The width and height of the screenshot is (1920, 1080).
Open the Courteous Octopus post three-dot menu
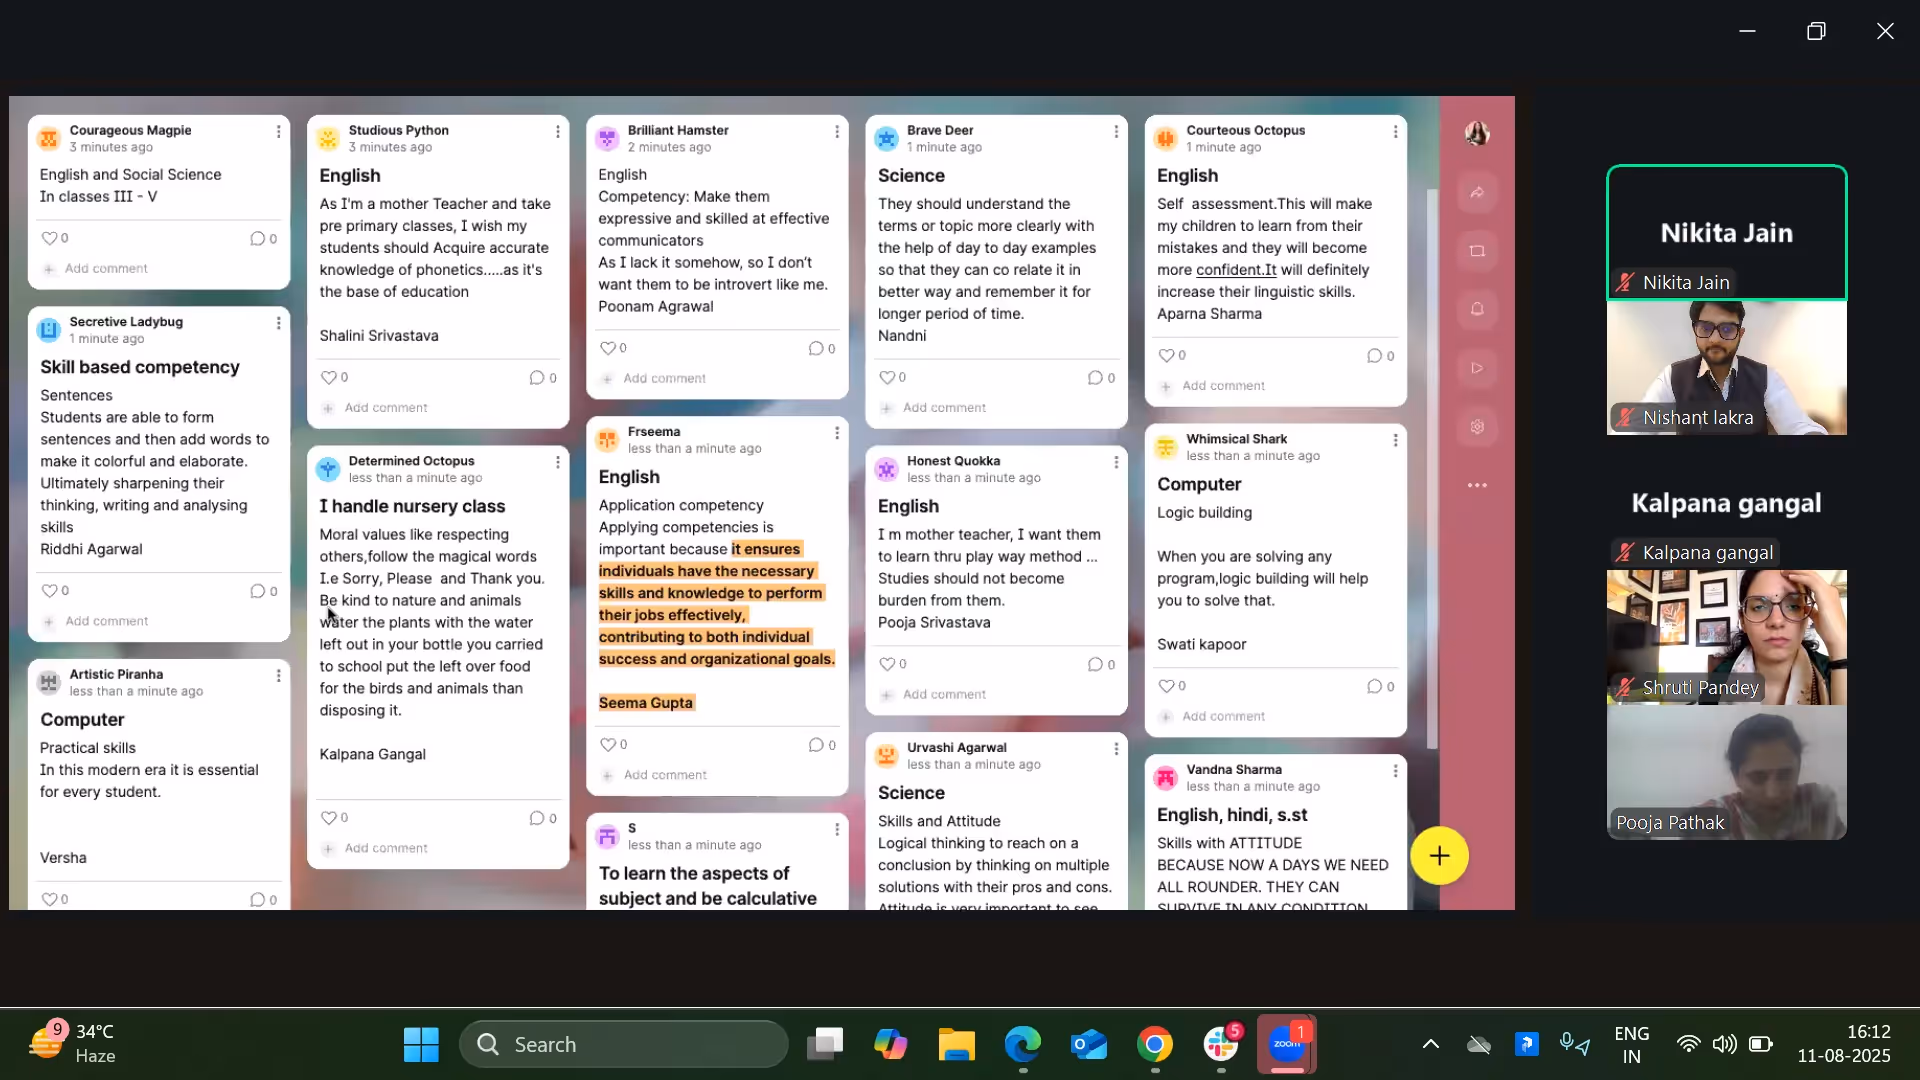click(x=1395, y=132)
